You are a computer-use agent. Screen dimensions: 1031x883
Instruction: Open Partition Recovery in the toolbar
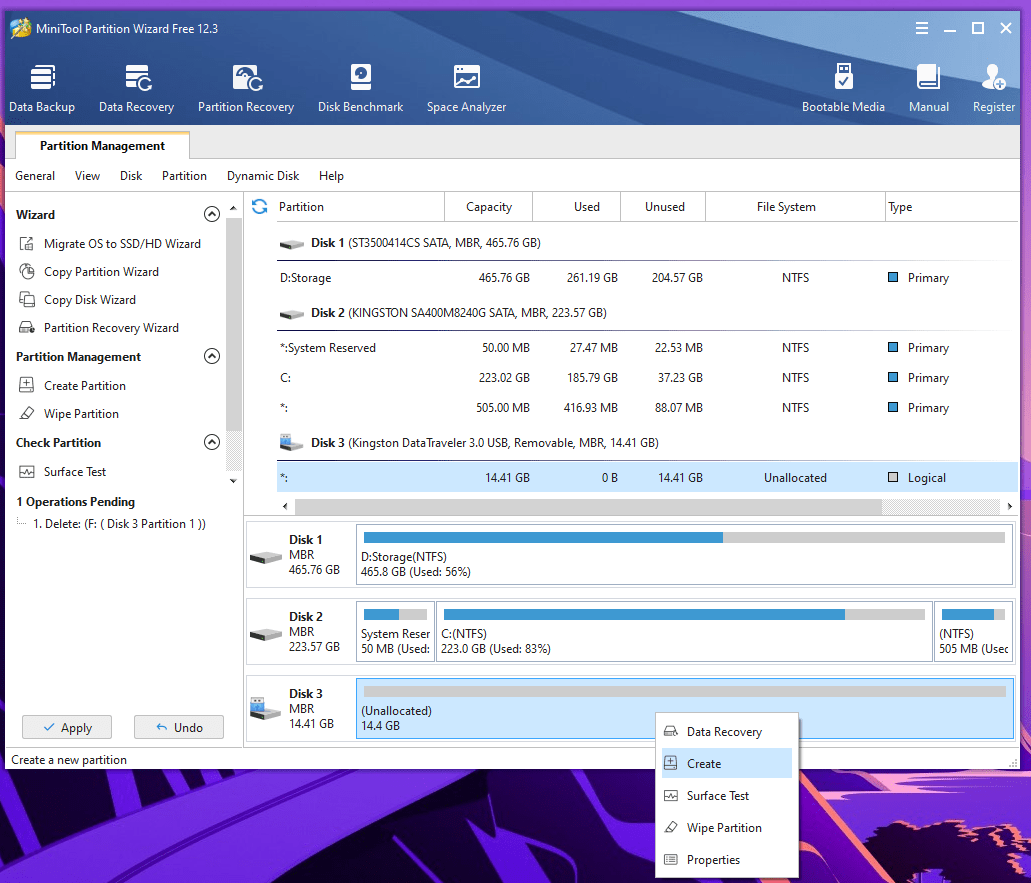246,88
